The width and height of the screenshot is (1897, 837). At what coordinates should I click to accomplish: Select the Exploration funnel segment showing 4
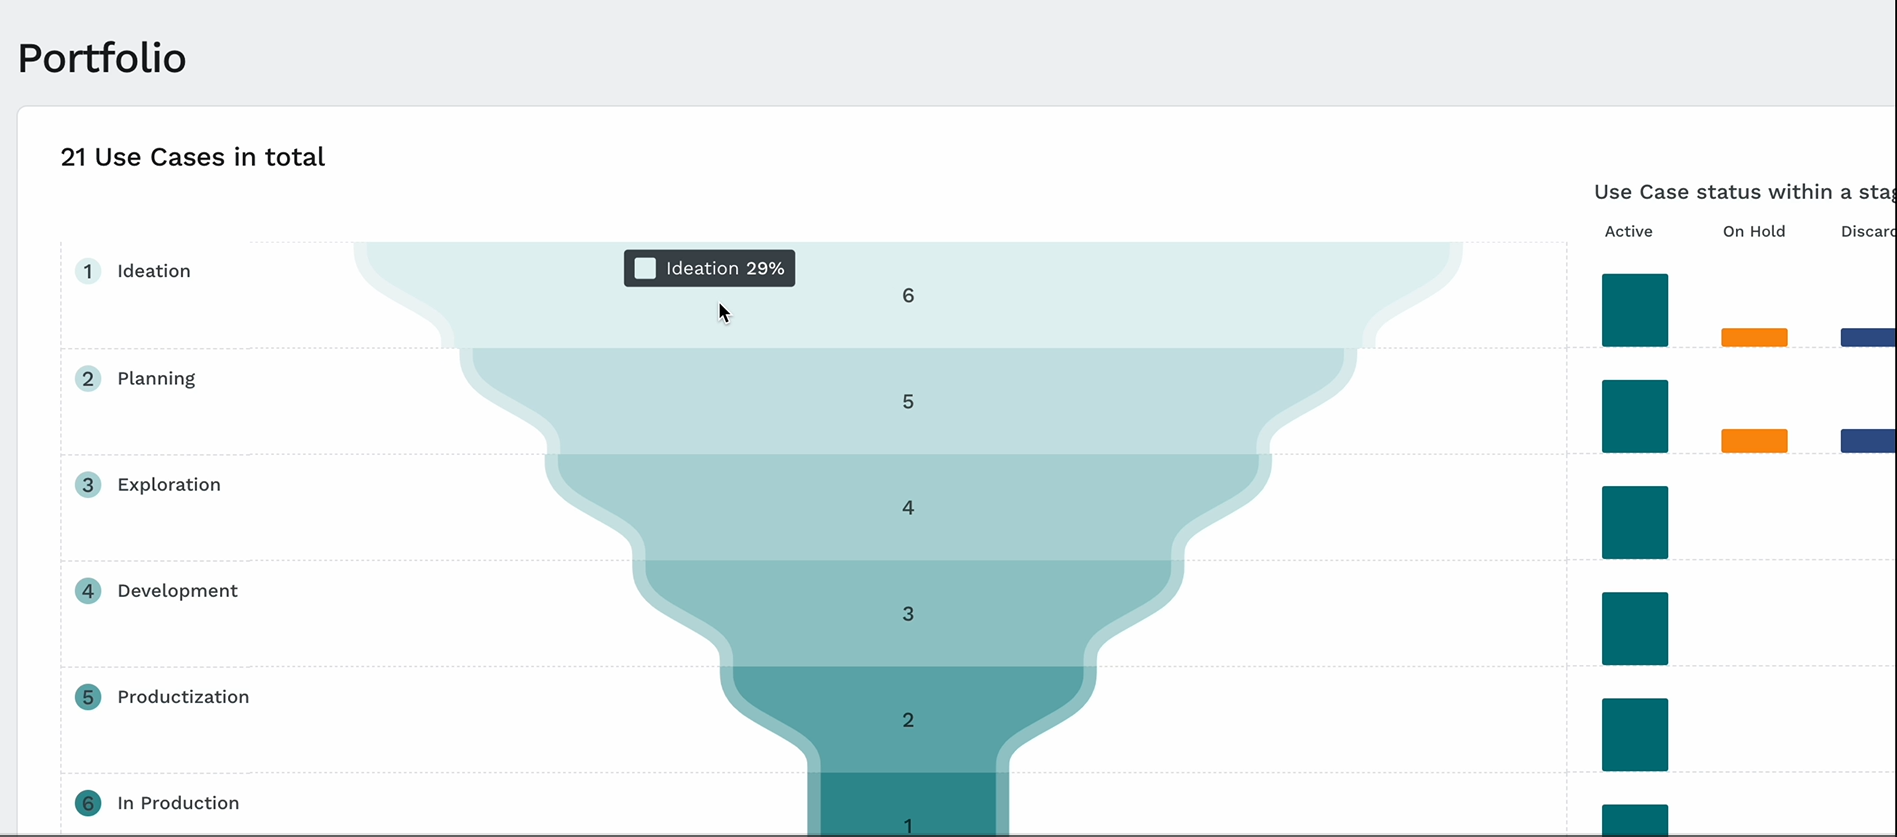pos(908,507)
